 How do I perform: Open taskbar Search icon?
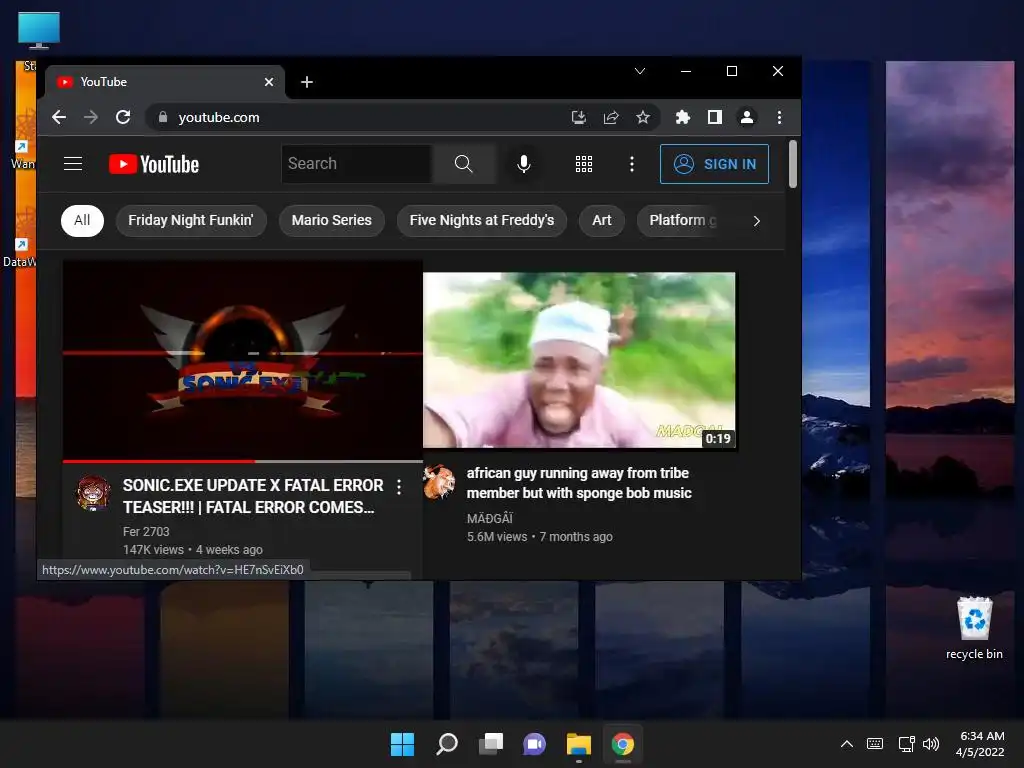click(447, 744)
